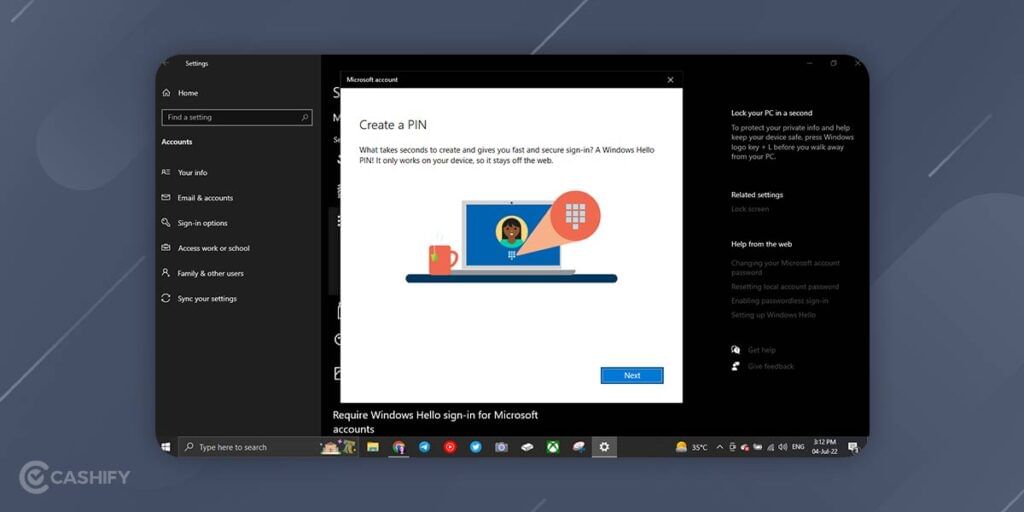Open File Explorer from taskbar
Viewport: 1024px width, 512px height.
373,447
